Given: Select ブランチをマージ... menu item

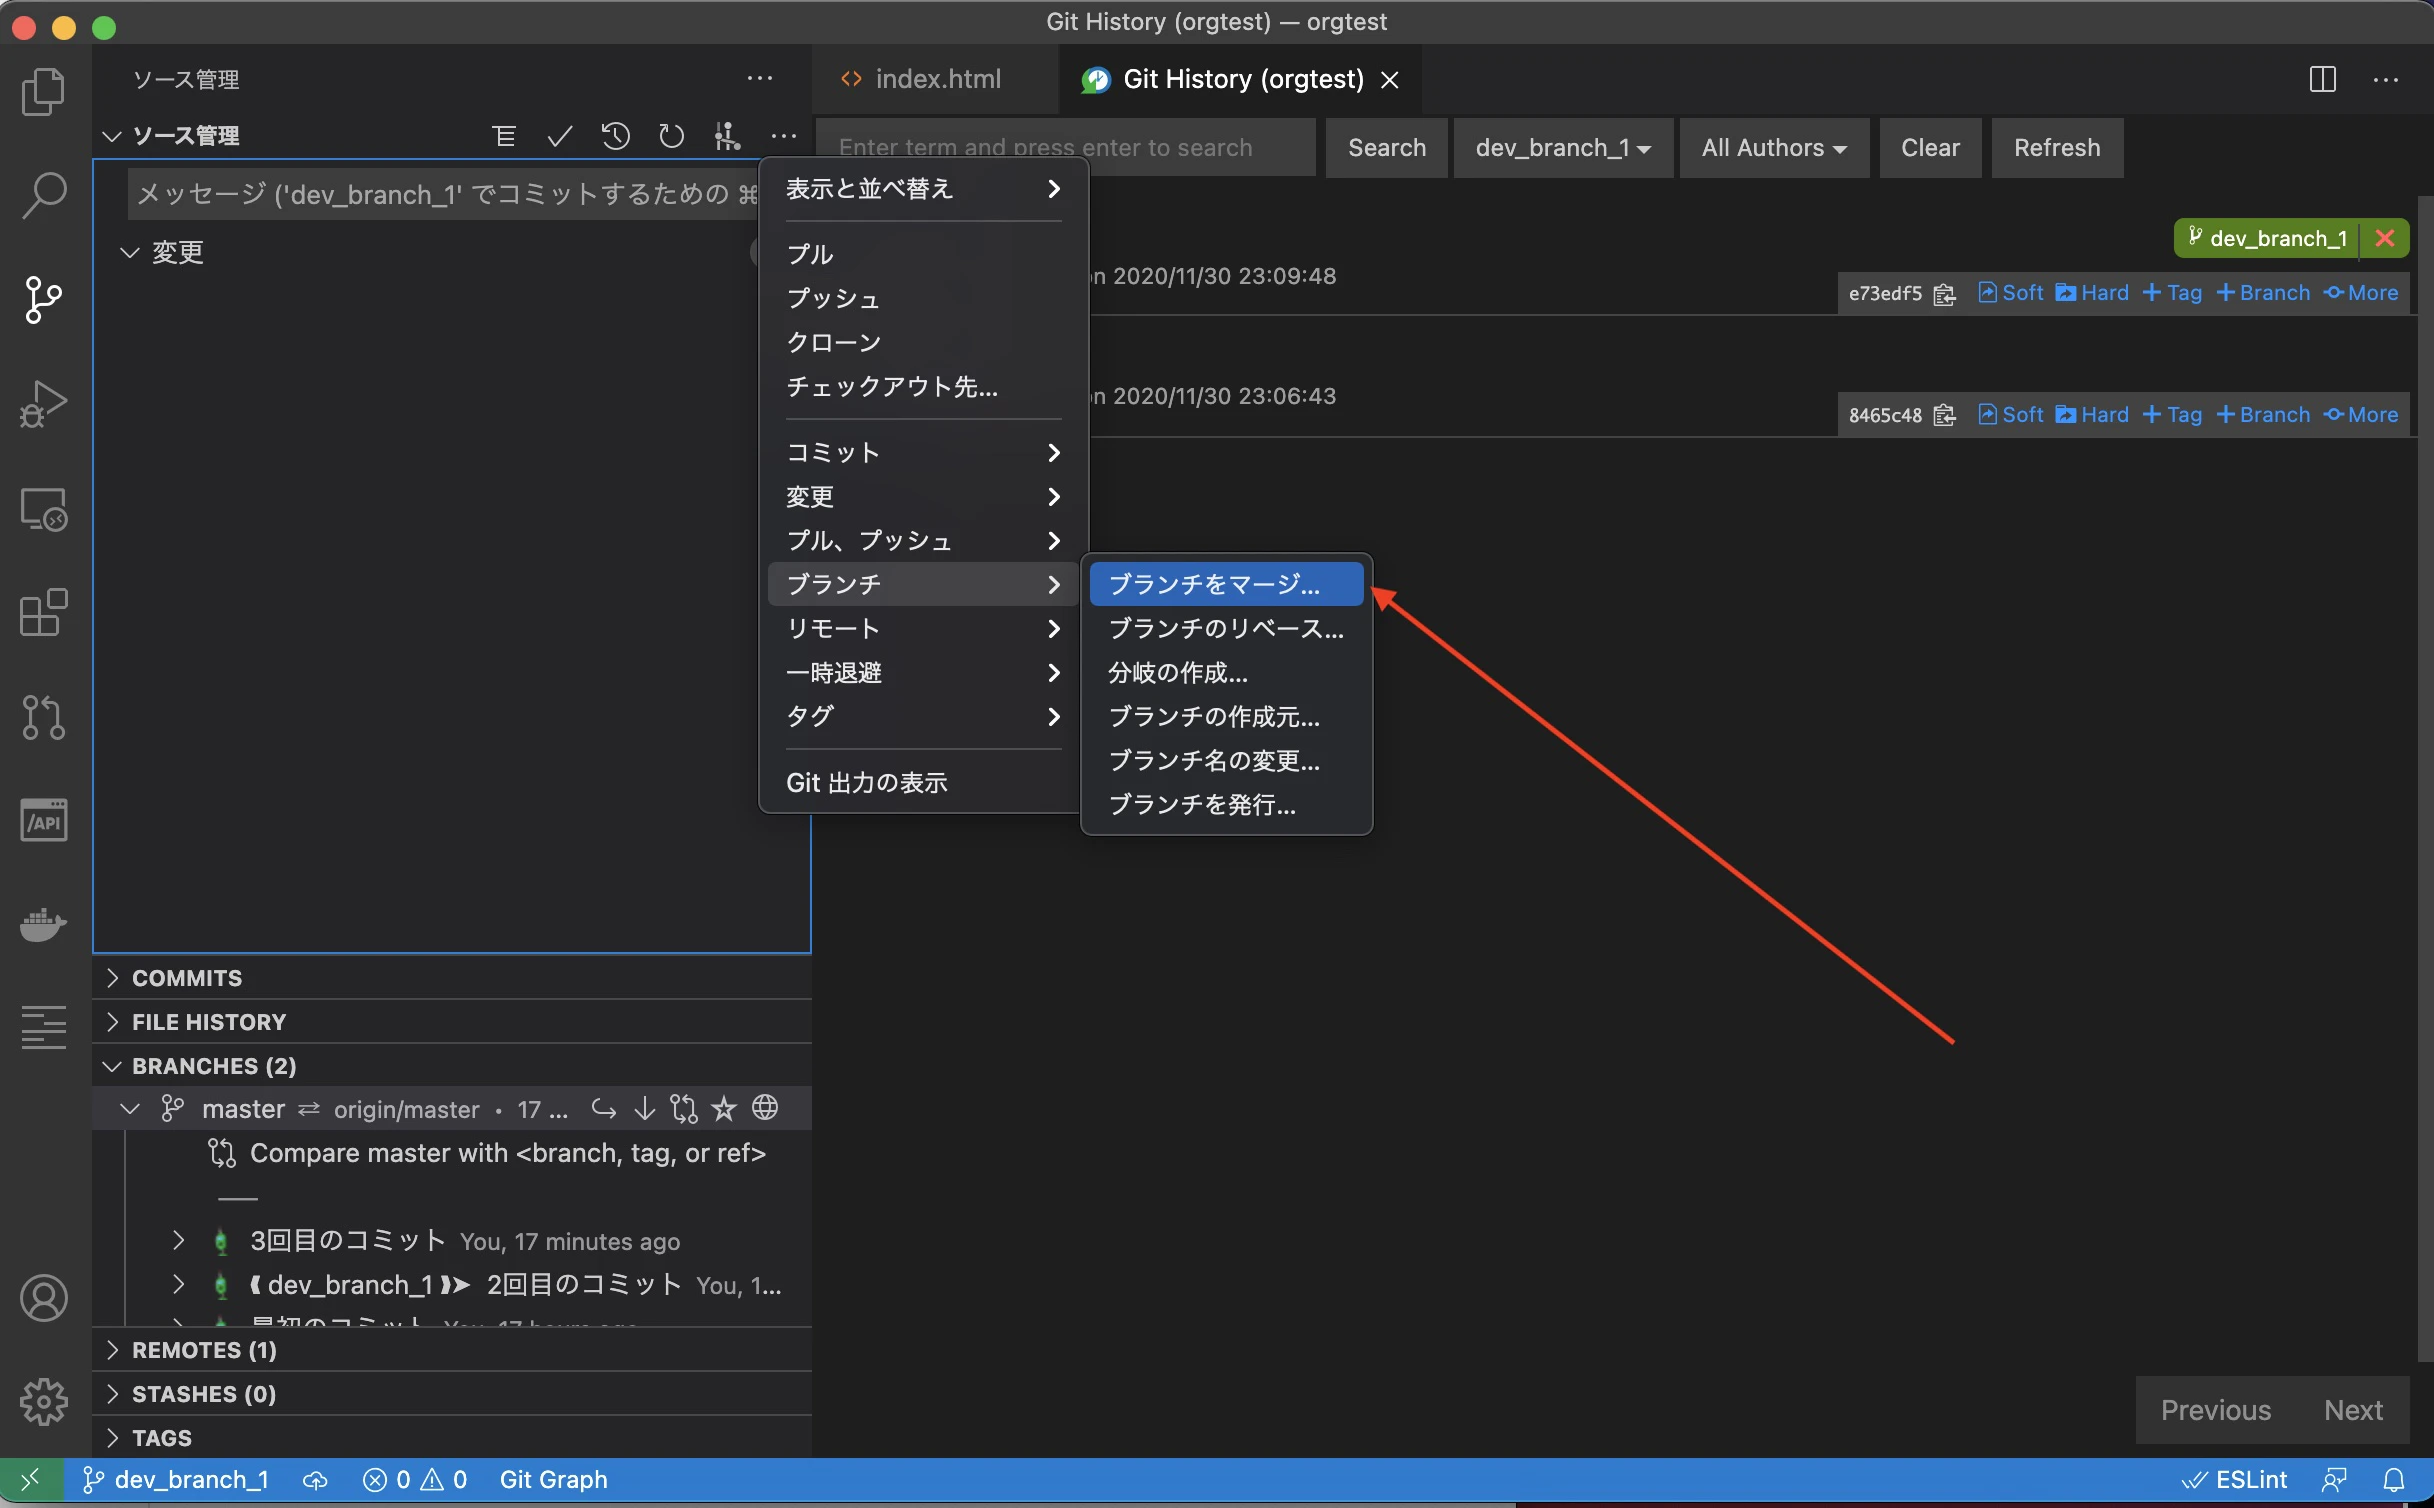Looking at the screenshot, I should 1226,584.
